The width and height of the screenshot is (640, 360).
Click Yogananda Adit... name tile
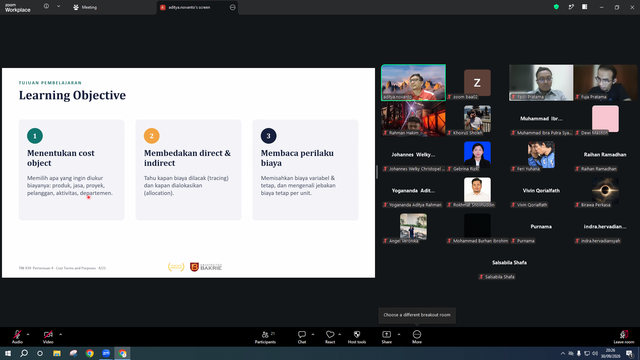click(x=413, y=191)
